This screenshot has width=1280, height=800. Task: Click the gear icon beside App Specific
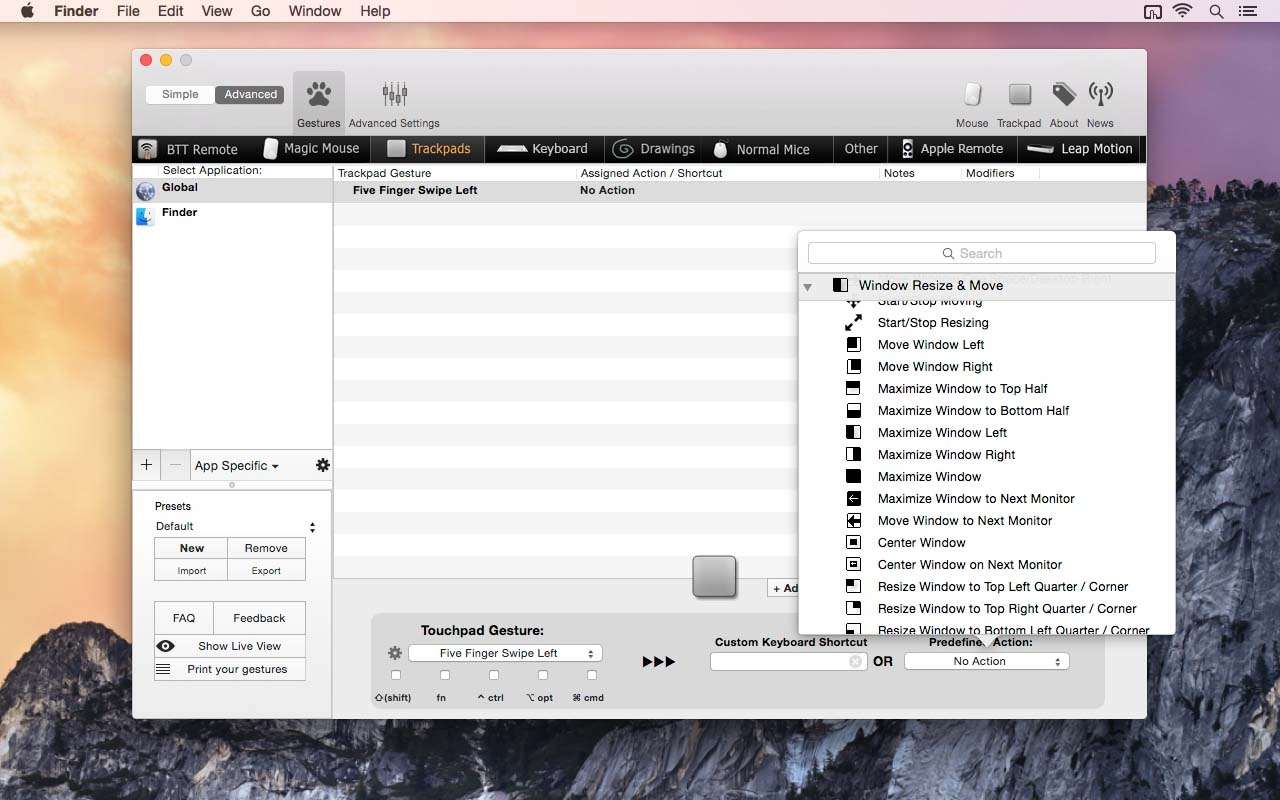(x=323, y=465)
